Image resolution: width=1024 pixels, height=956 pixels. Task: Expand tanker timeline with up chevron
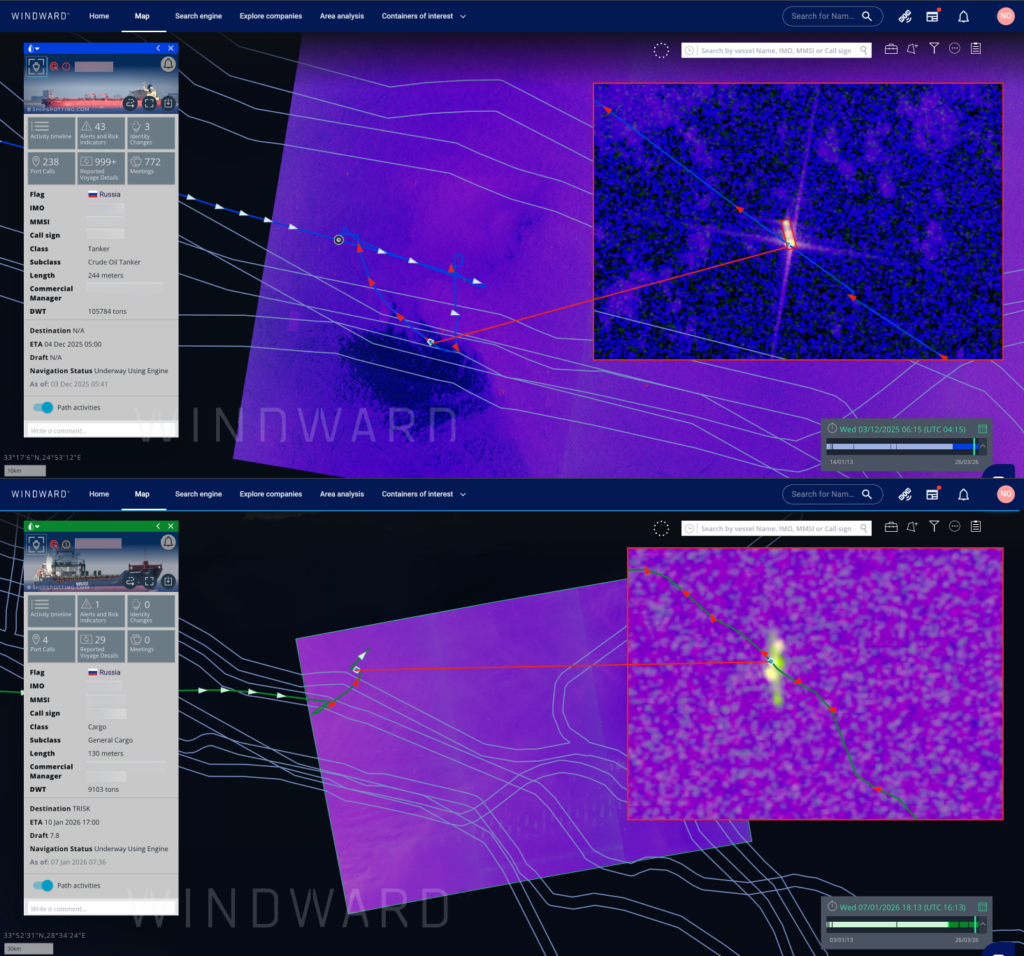983,447
